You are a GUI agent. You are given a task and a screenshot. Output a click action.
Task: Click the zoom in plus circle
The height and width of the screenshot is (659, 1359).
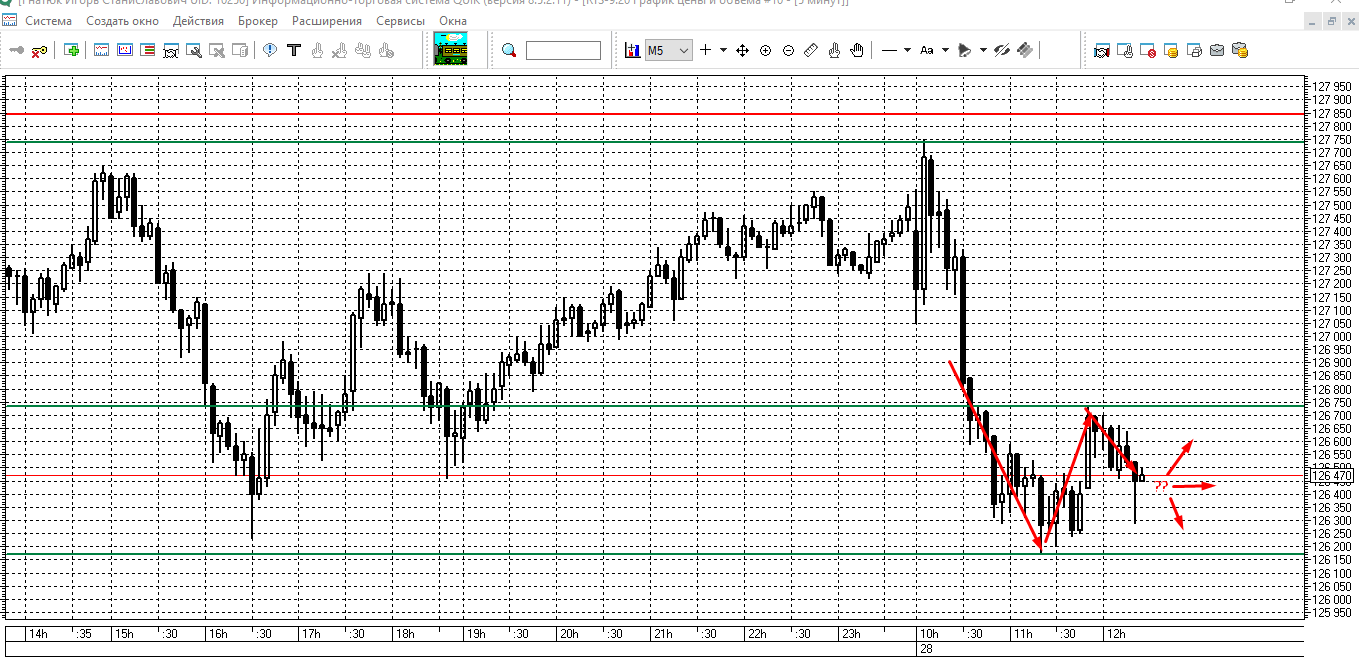765,50
